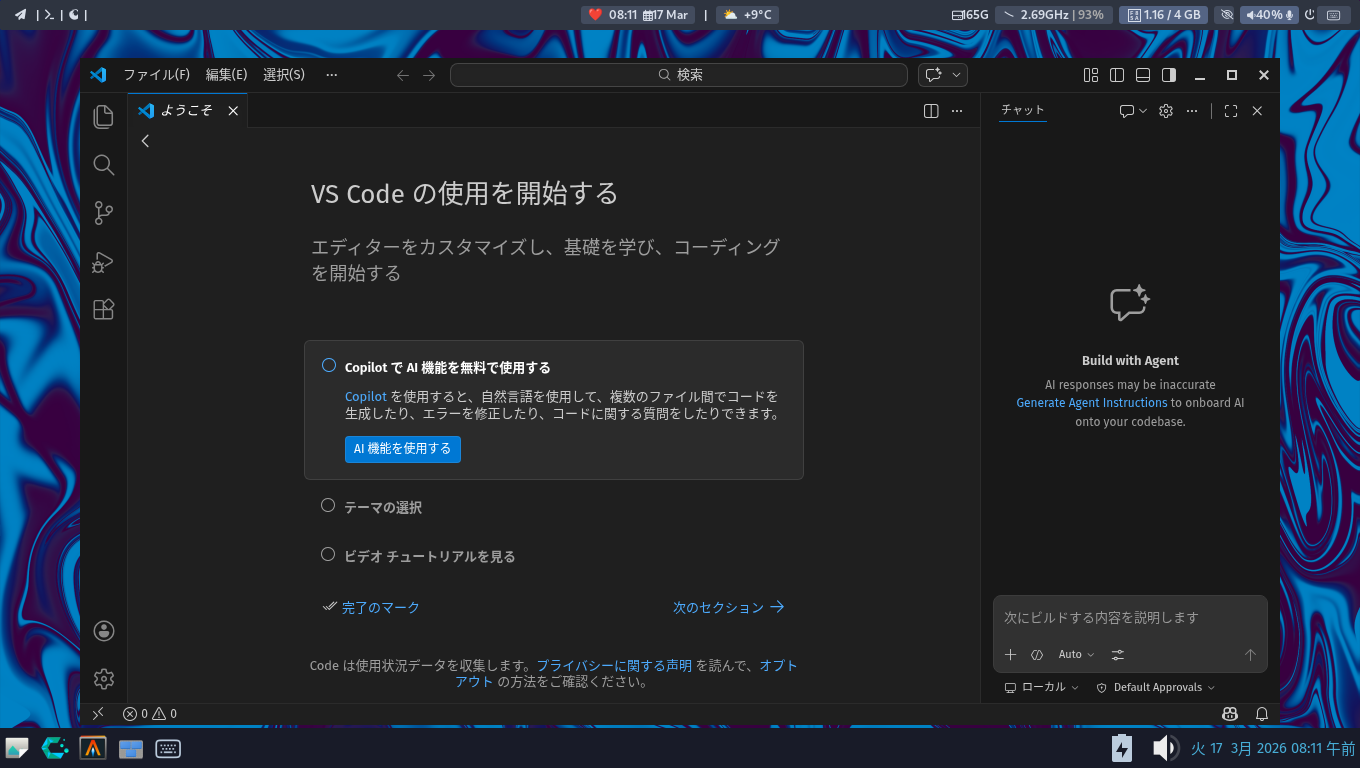Open the Source Control view
This screenshot has height=768, width=1360.
coord(104,213)
